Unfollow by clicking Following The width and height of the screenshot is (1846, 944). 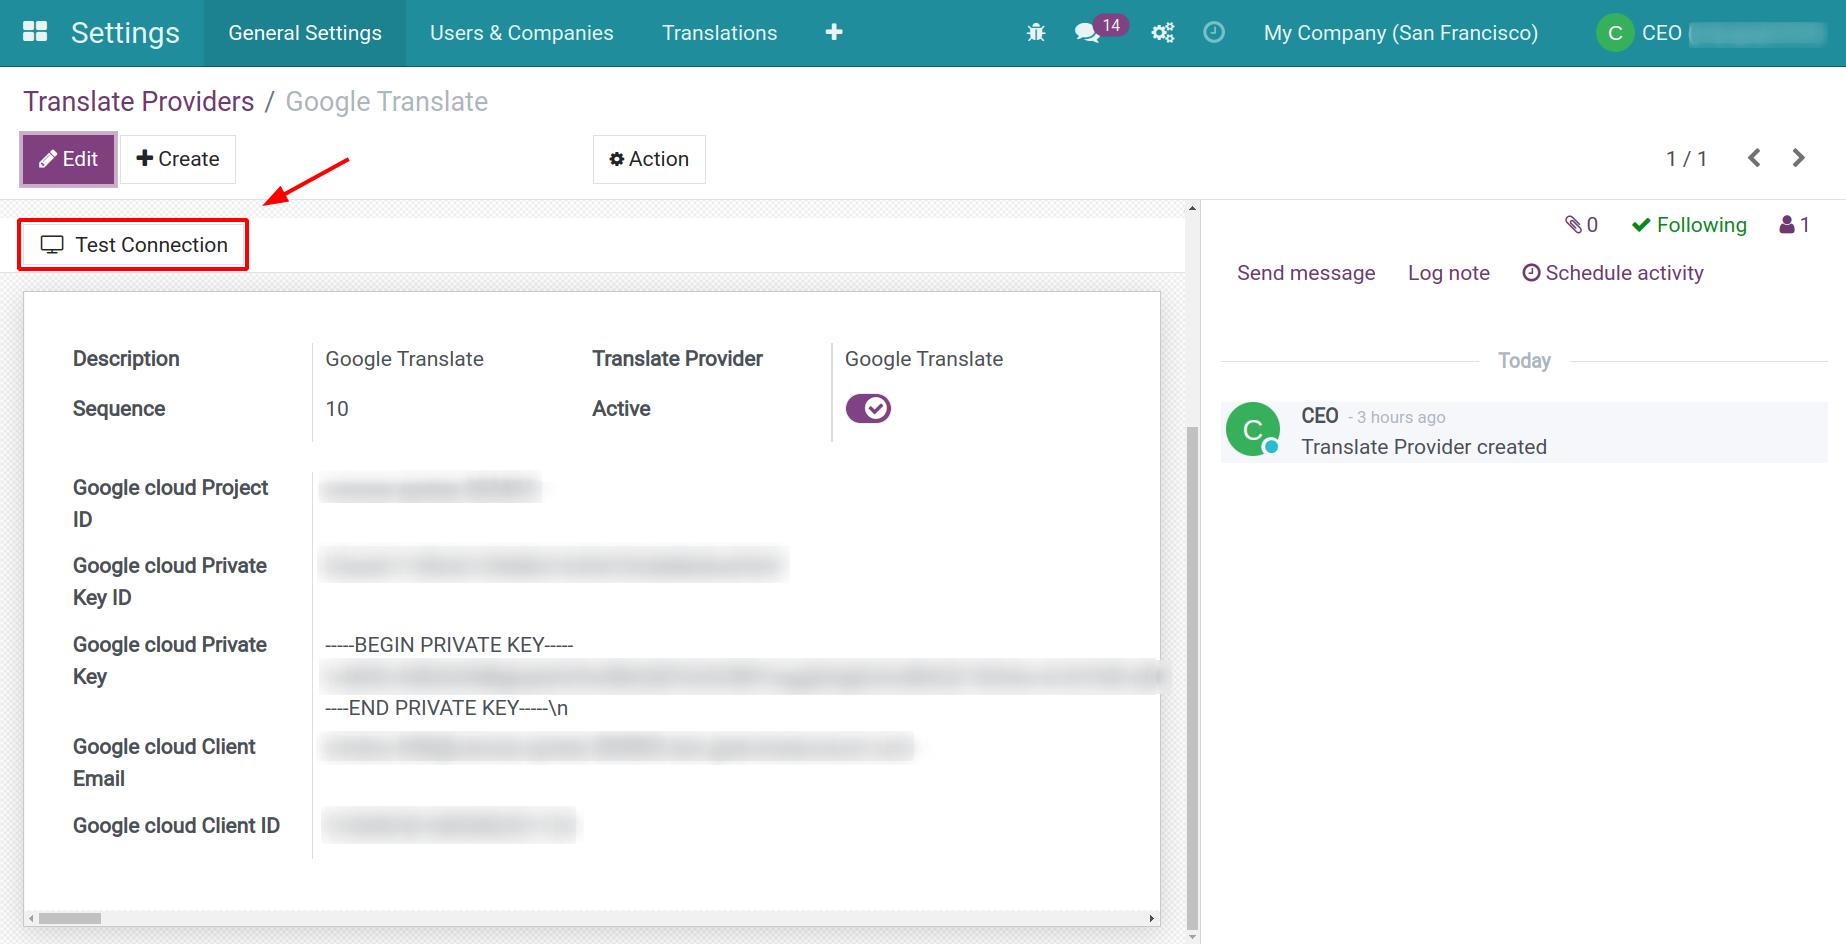coord(1688,224)
